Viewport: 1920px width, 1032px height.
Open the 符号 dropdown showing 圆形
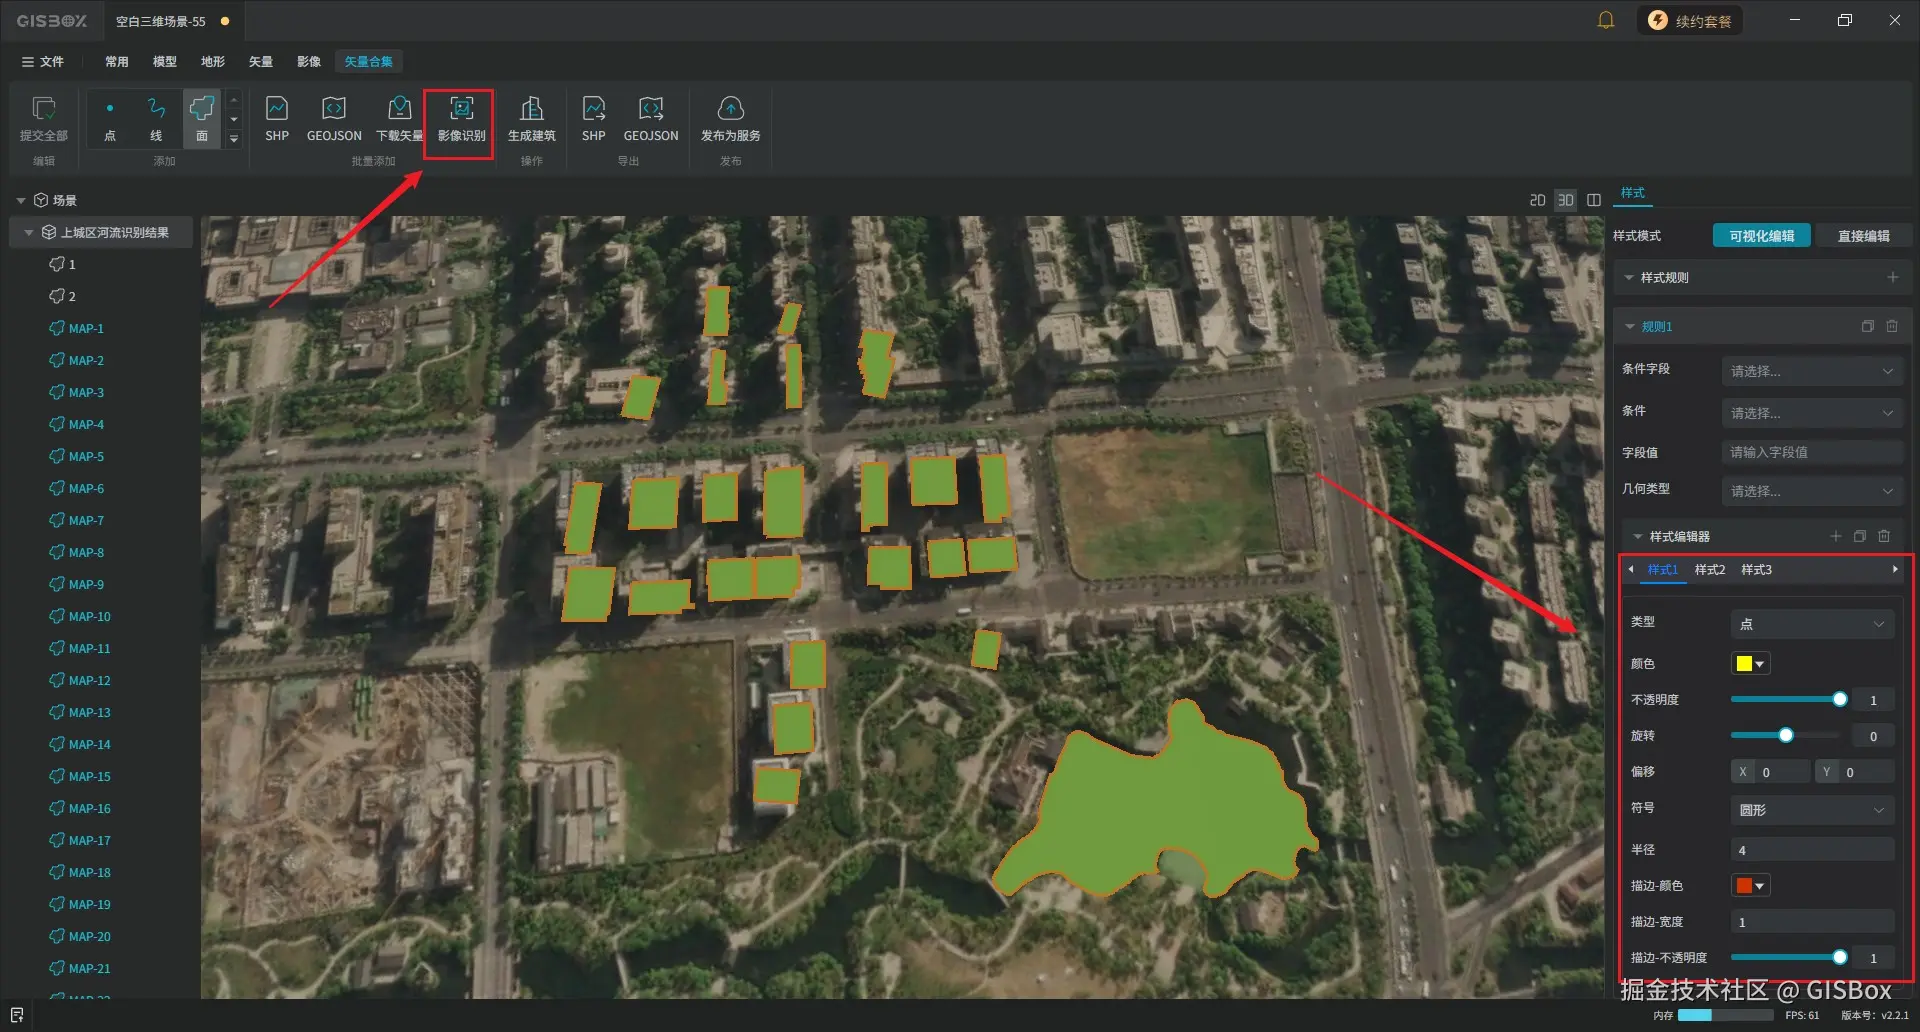(x=1812, y=810)
